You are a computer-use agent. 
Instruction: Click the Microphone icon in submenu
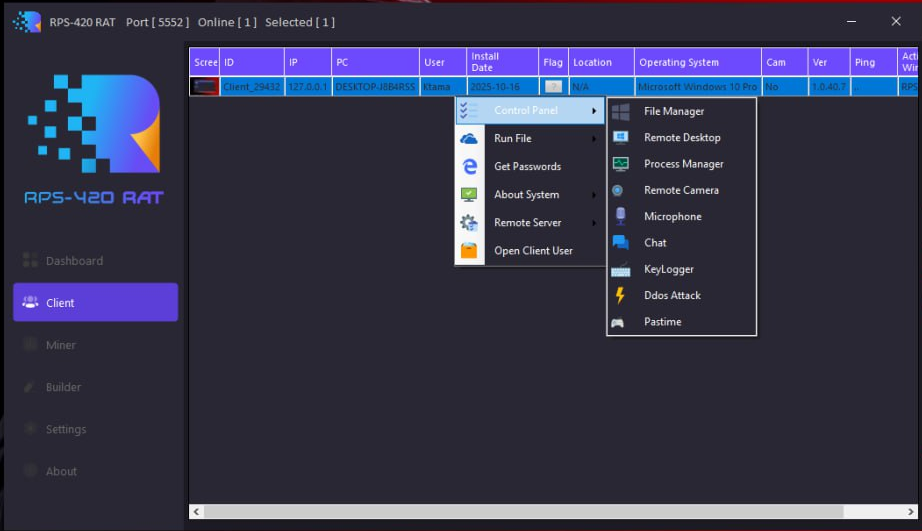click(620, 216)
